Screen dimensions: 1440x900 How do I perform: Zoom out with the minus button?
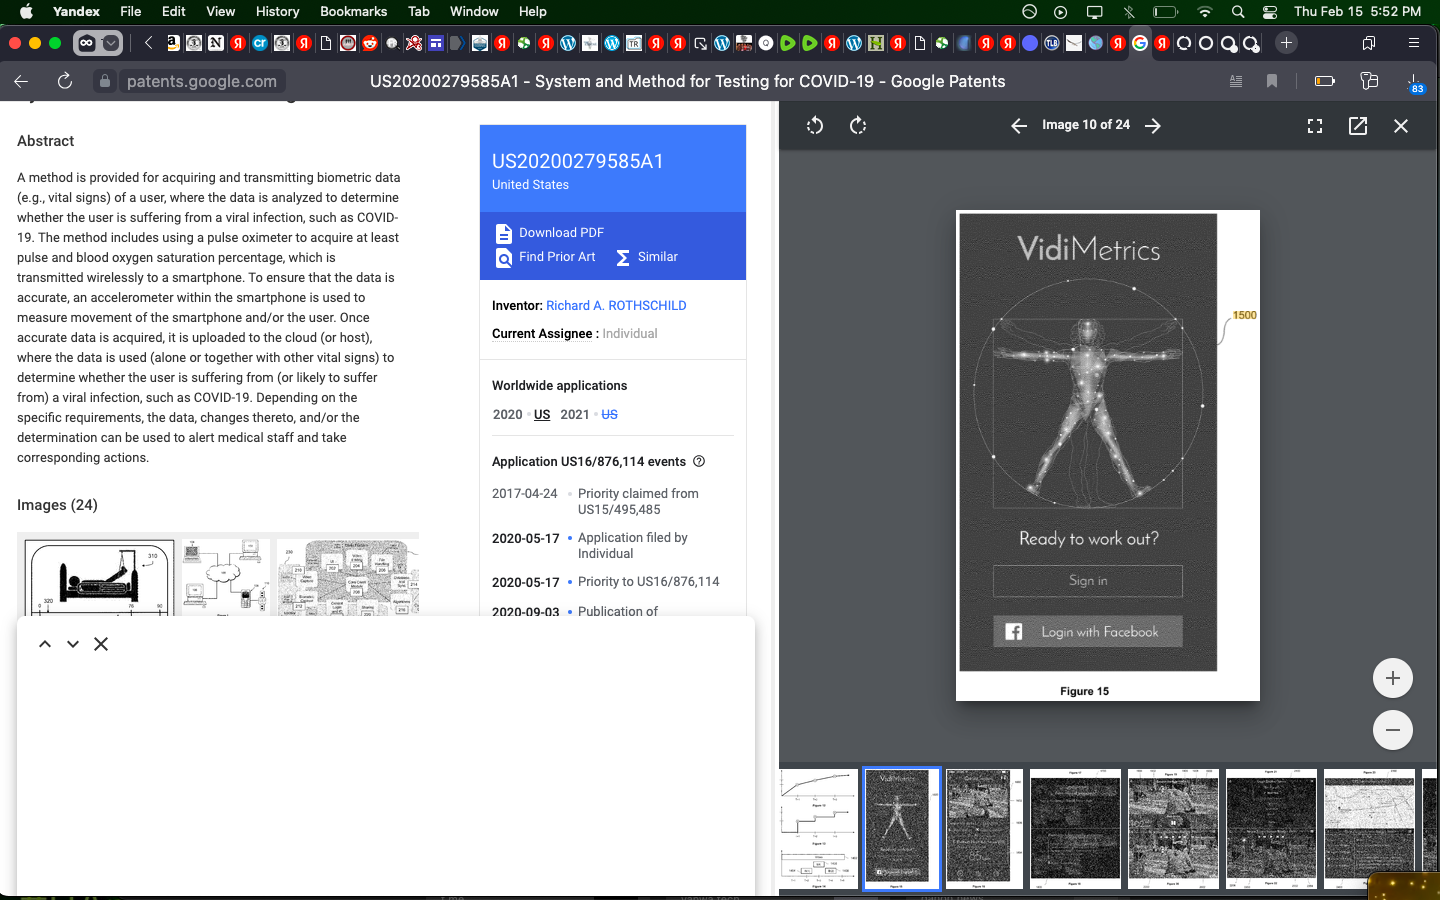pyautogui.click(x=1393, y=730)
